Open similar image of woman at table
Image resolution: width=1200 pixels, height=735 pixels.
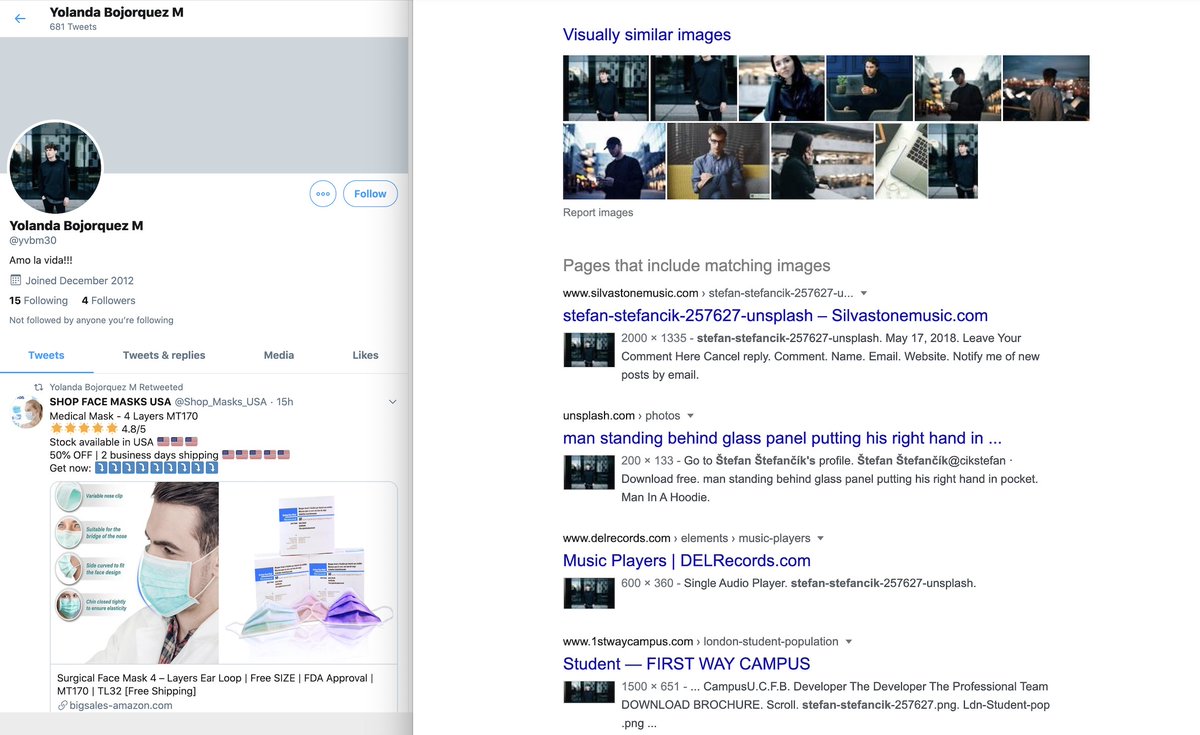point(782,88)
